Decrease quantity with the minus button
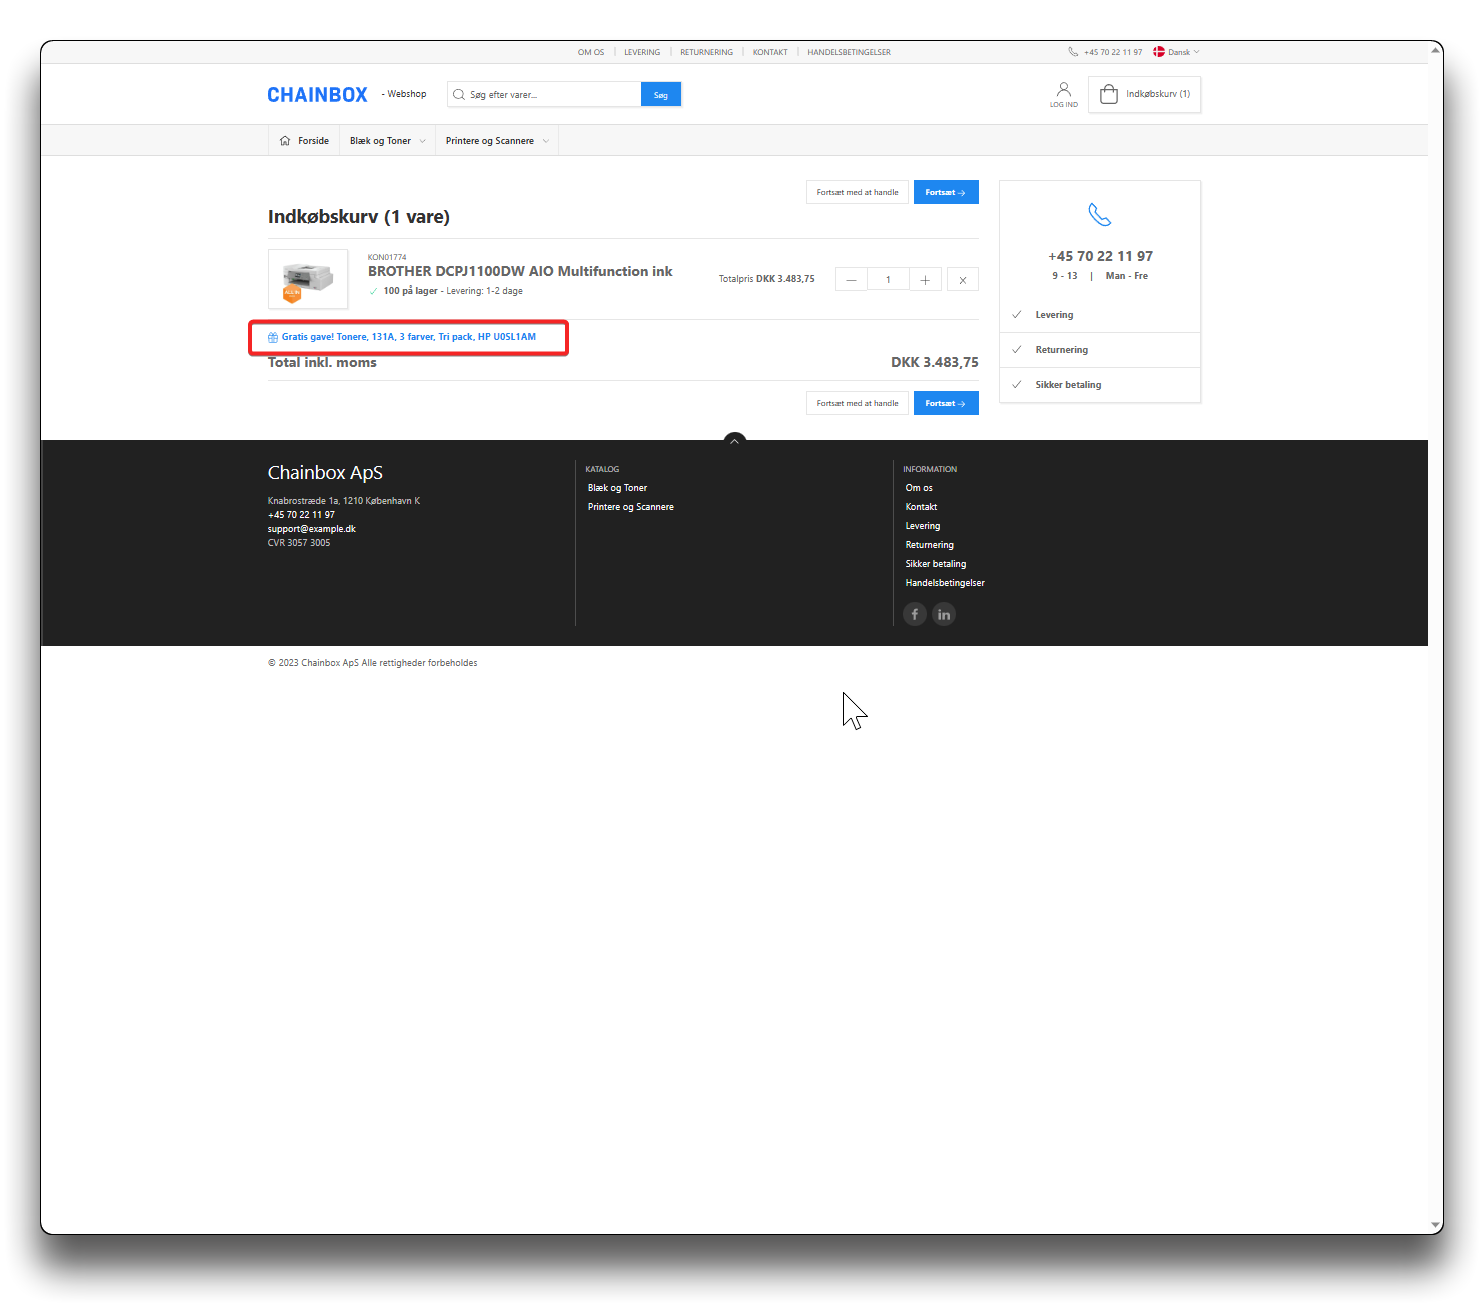The image size is (1484, 1307). tap(851, 280)
